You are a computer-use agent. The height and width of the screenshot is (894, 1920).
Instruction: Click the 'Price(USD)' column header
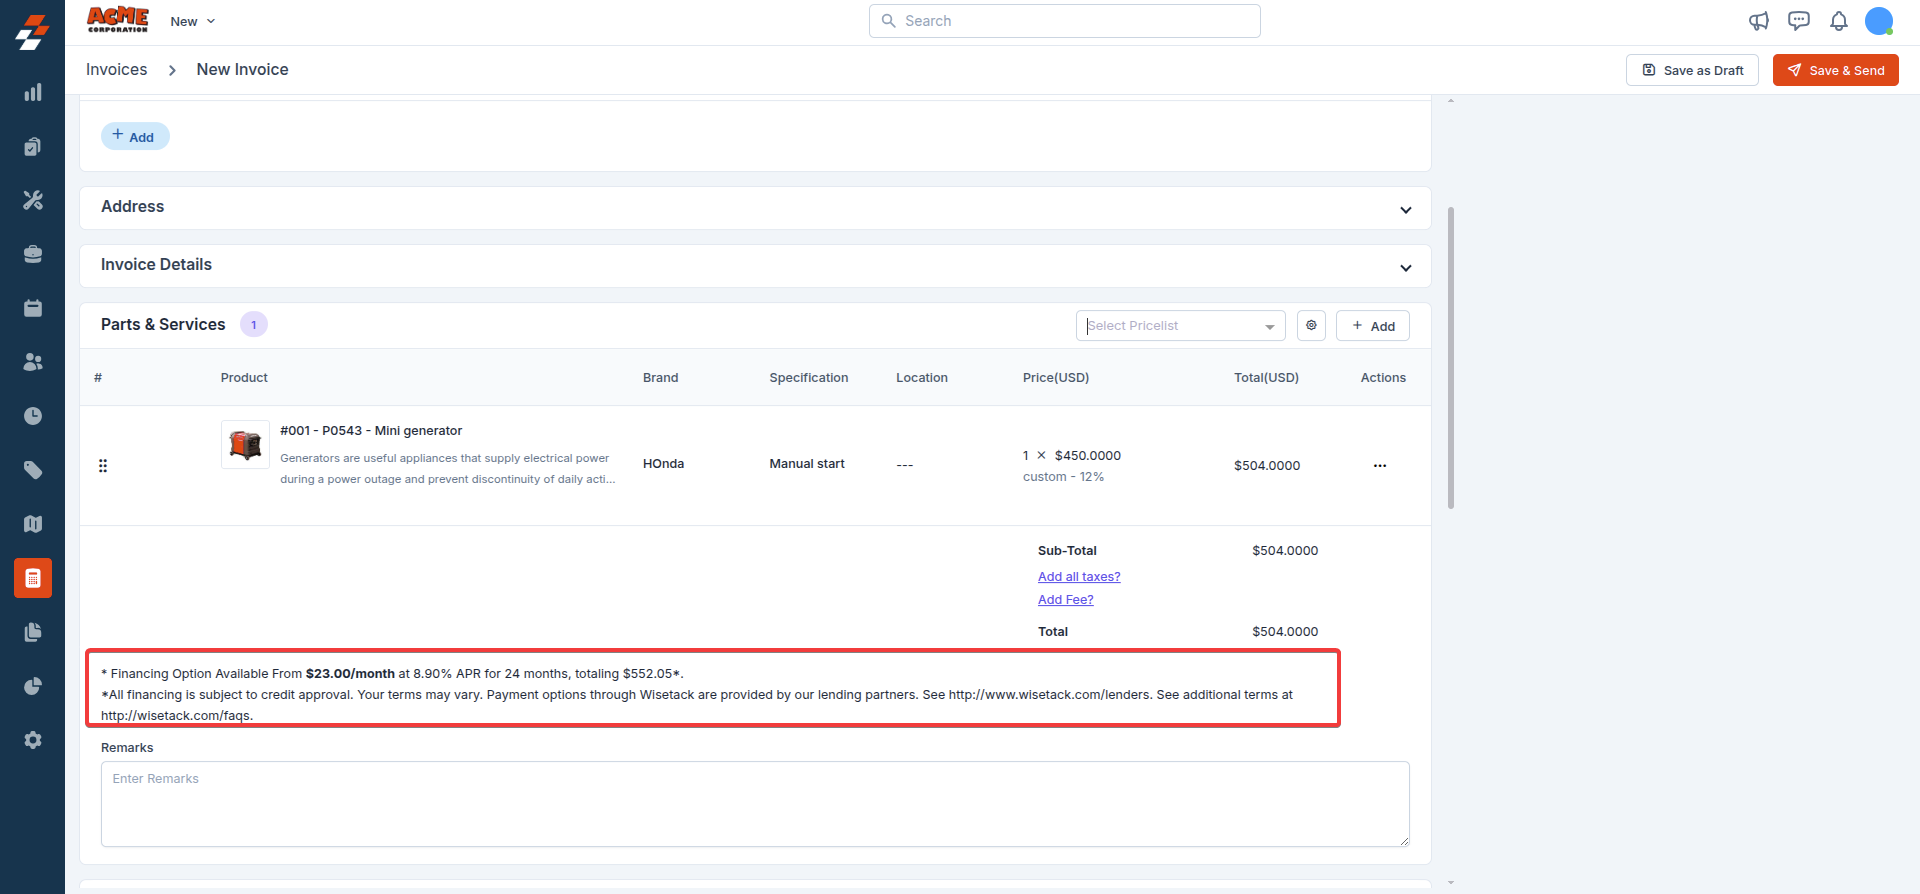coord(1056,378)
